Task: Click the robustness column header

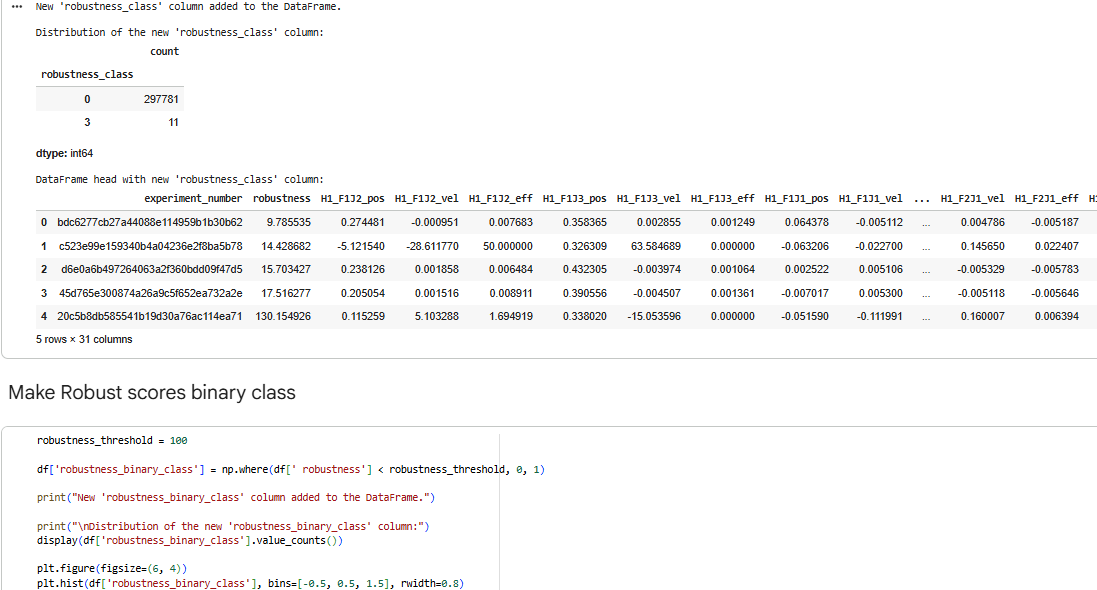Action: pos(282,198)
